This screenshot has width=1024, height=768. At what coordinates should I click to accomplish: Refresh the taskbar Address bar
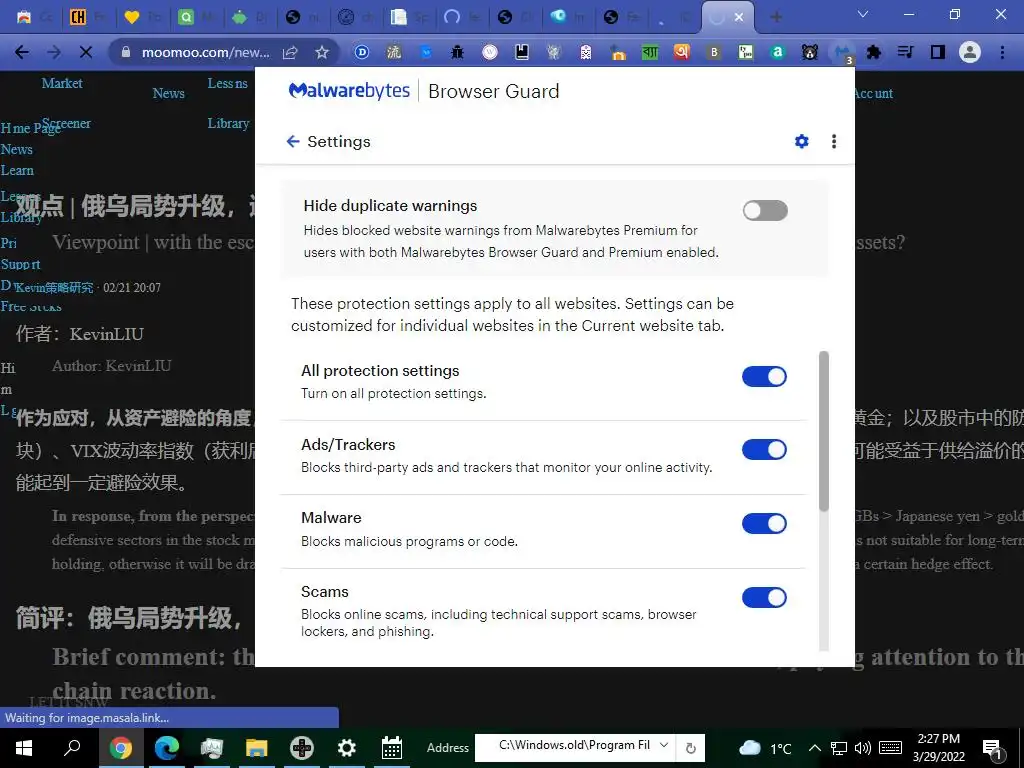coord(691,748)
